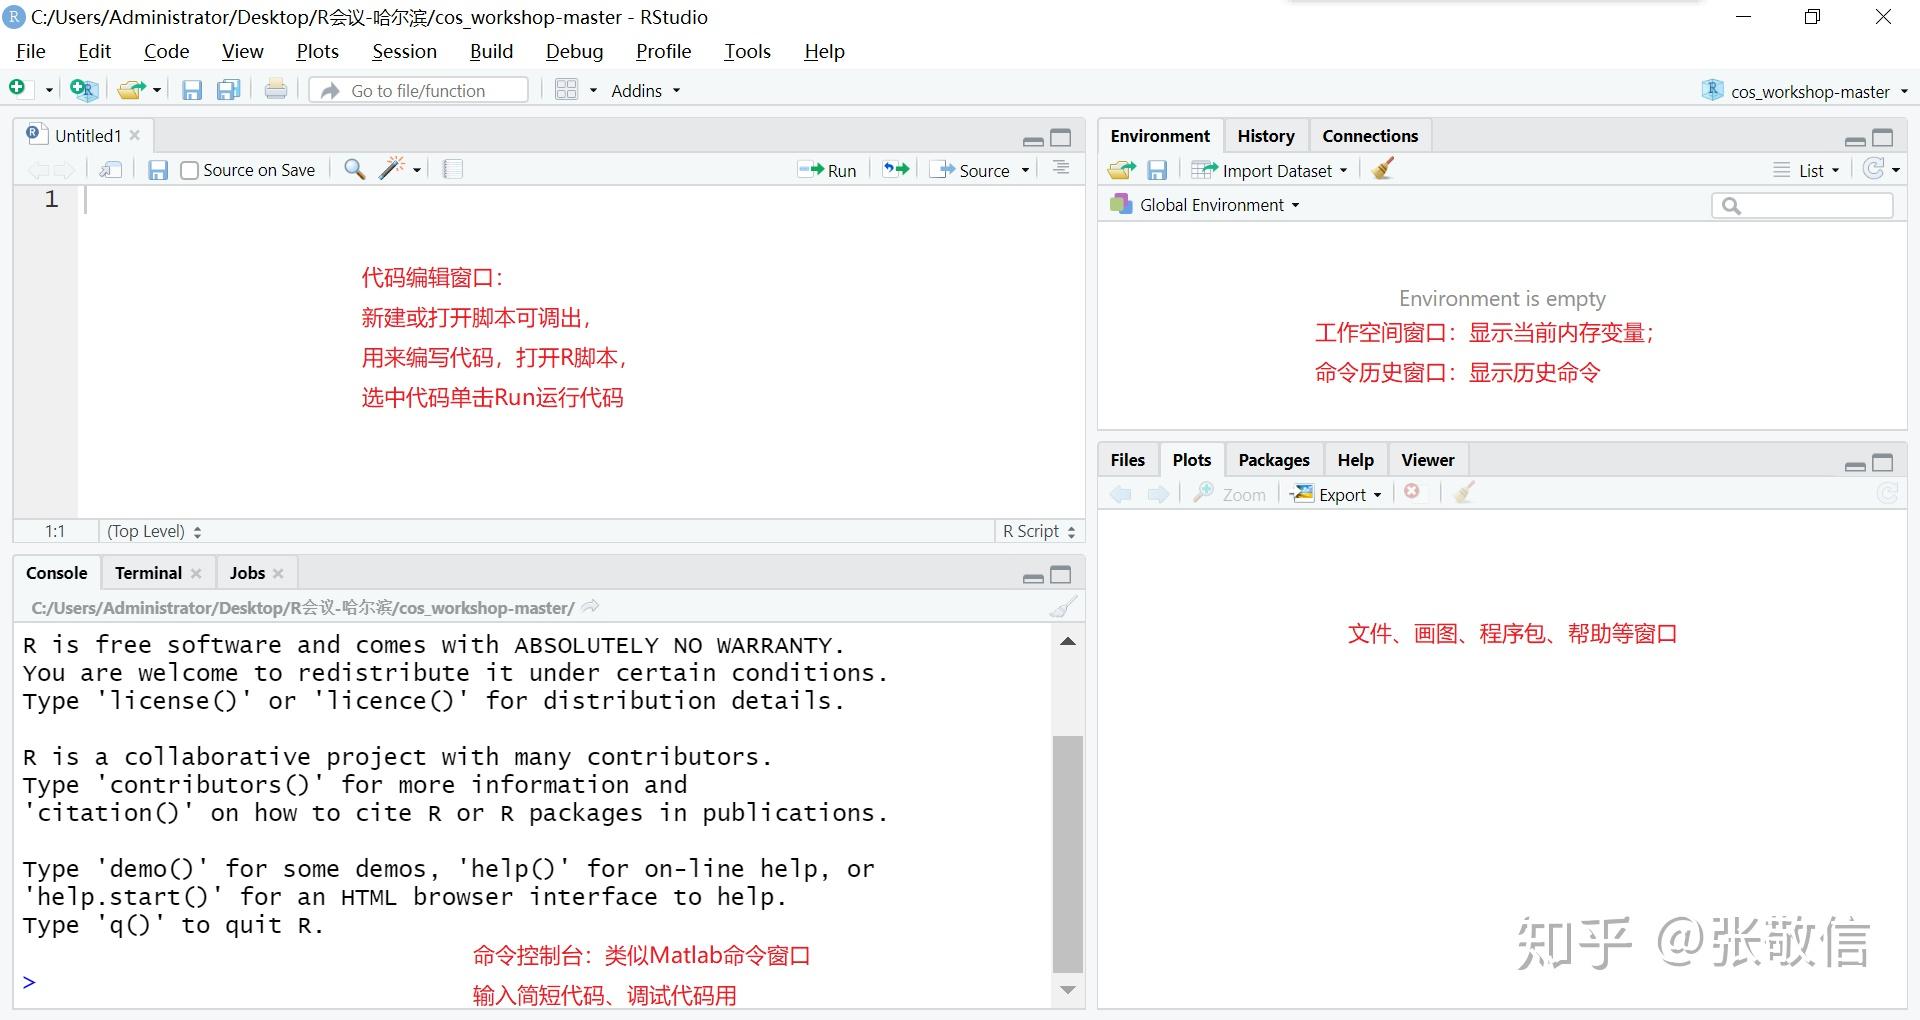
Task: Enable Source on Save
Action: click(189, 169)
